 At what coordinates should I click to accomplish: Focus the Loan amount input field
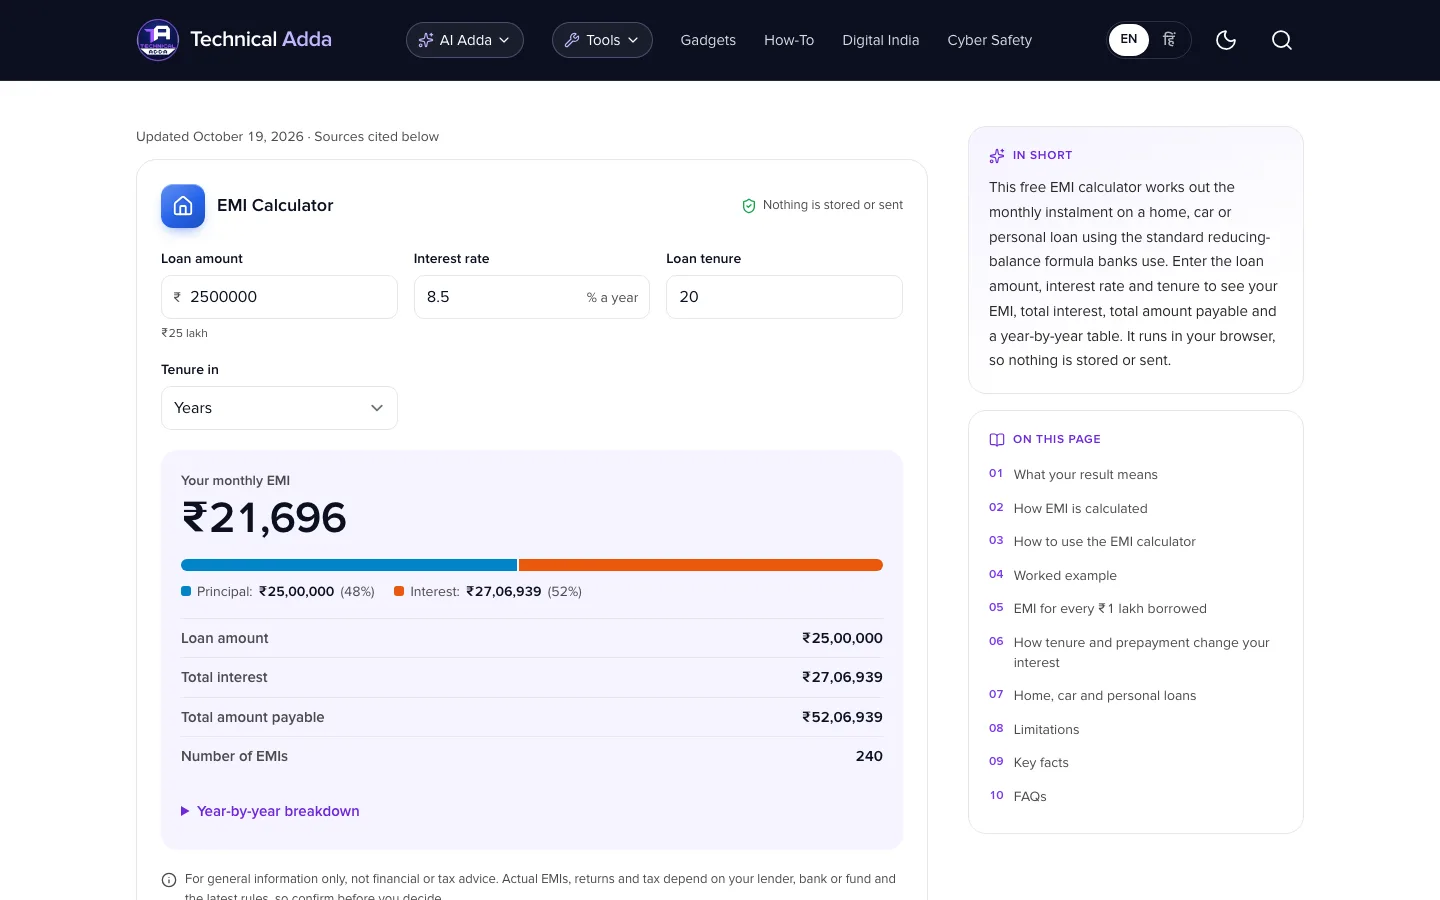pos(279,297)
